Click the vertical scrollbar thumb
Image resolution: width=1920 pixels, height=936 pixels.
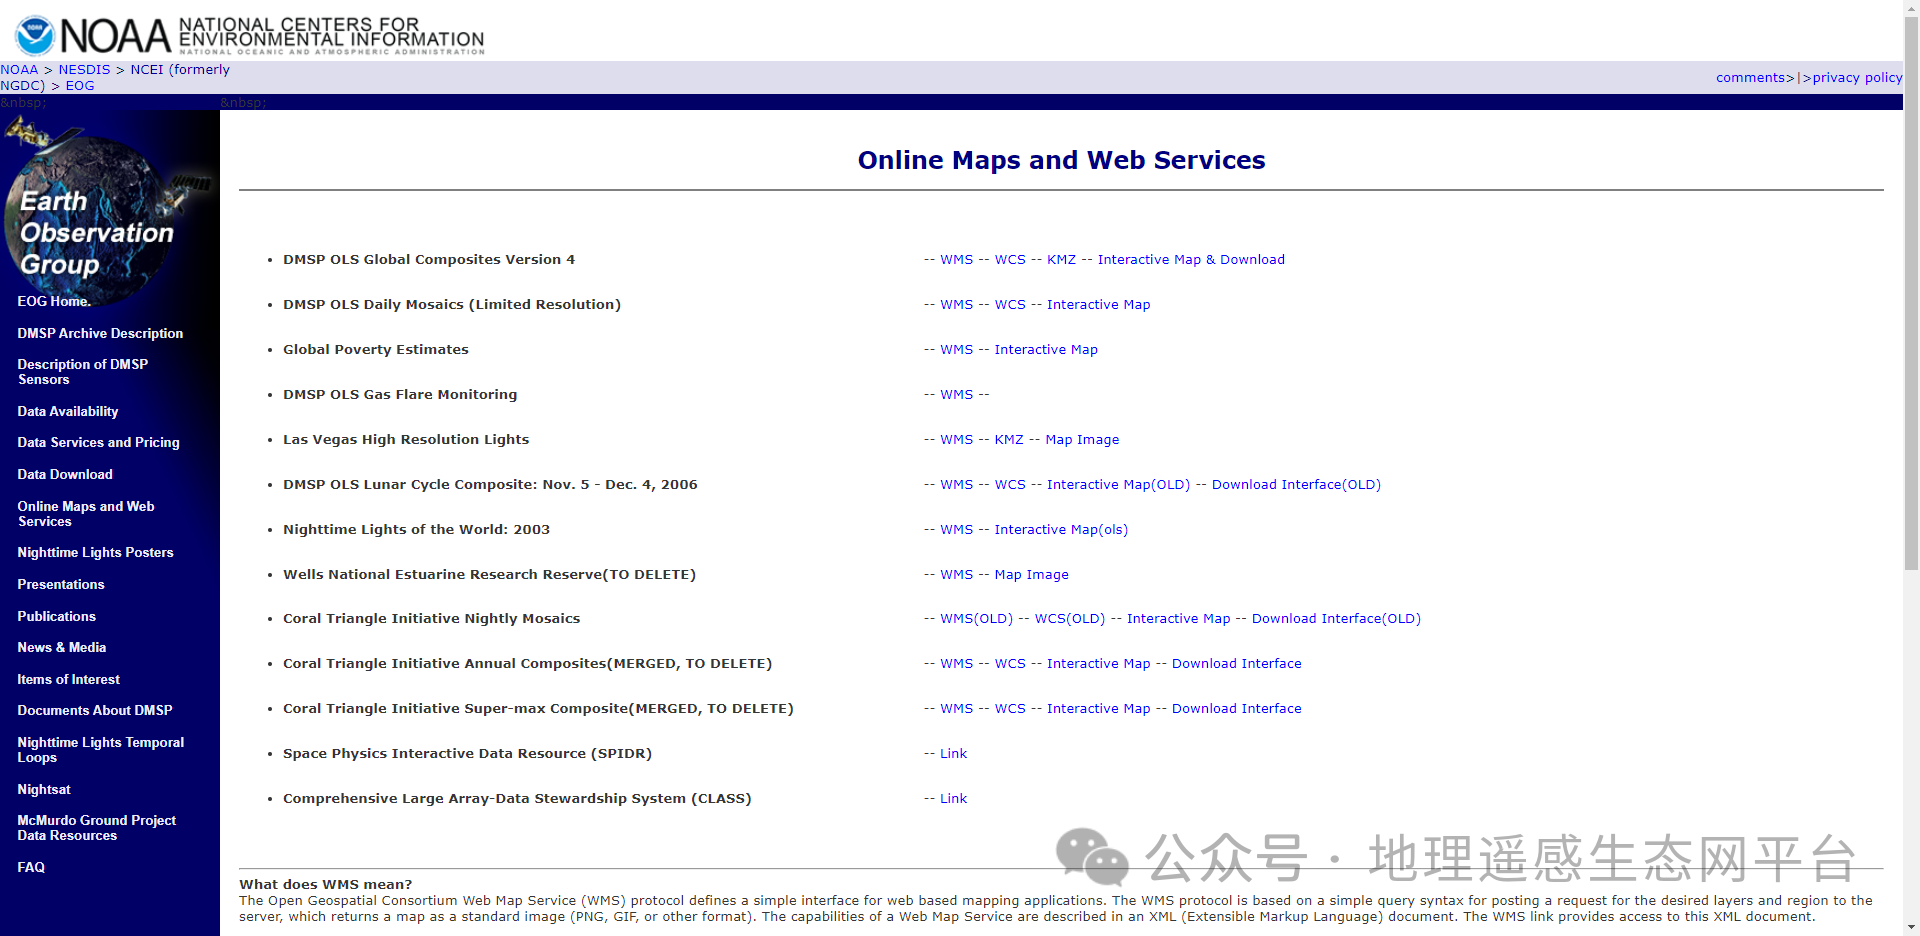1911,292
